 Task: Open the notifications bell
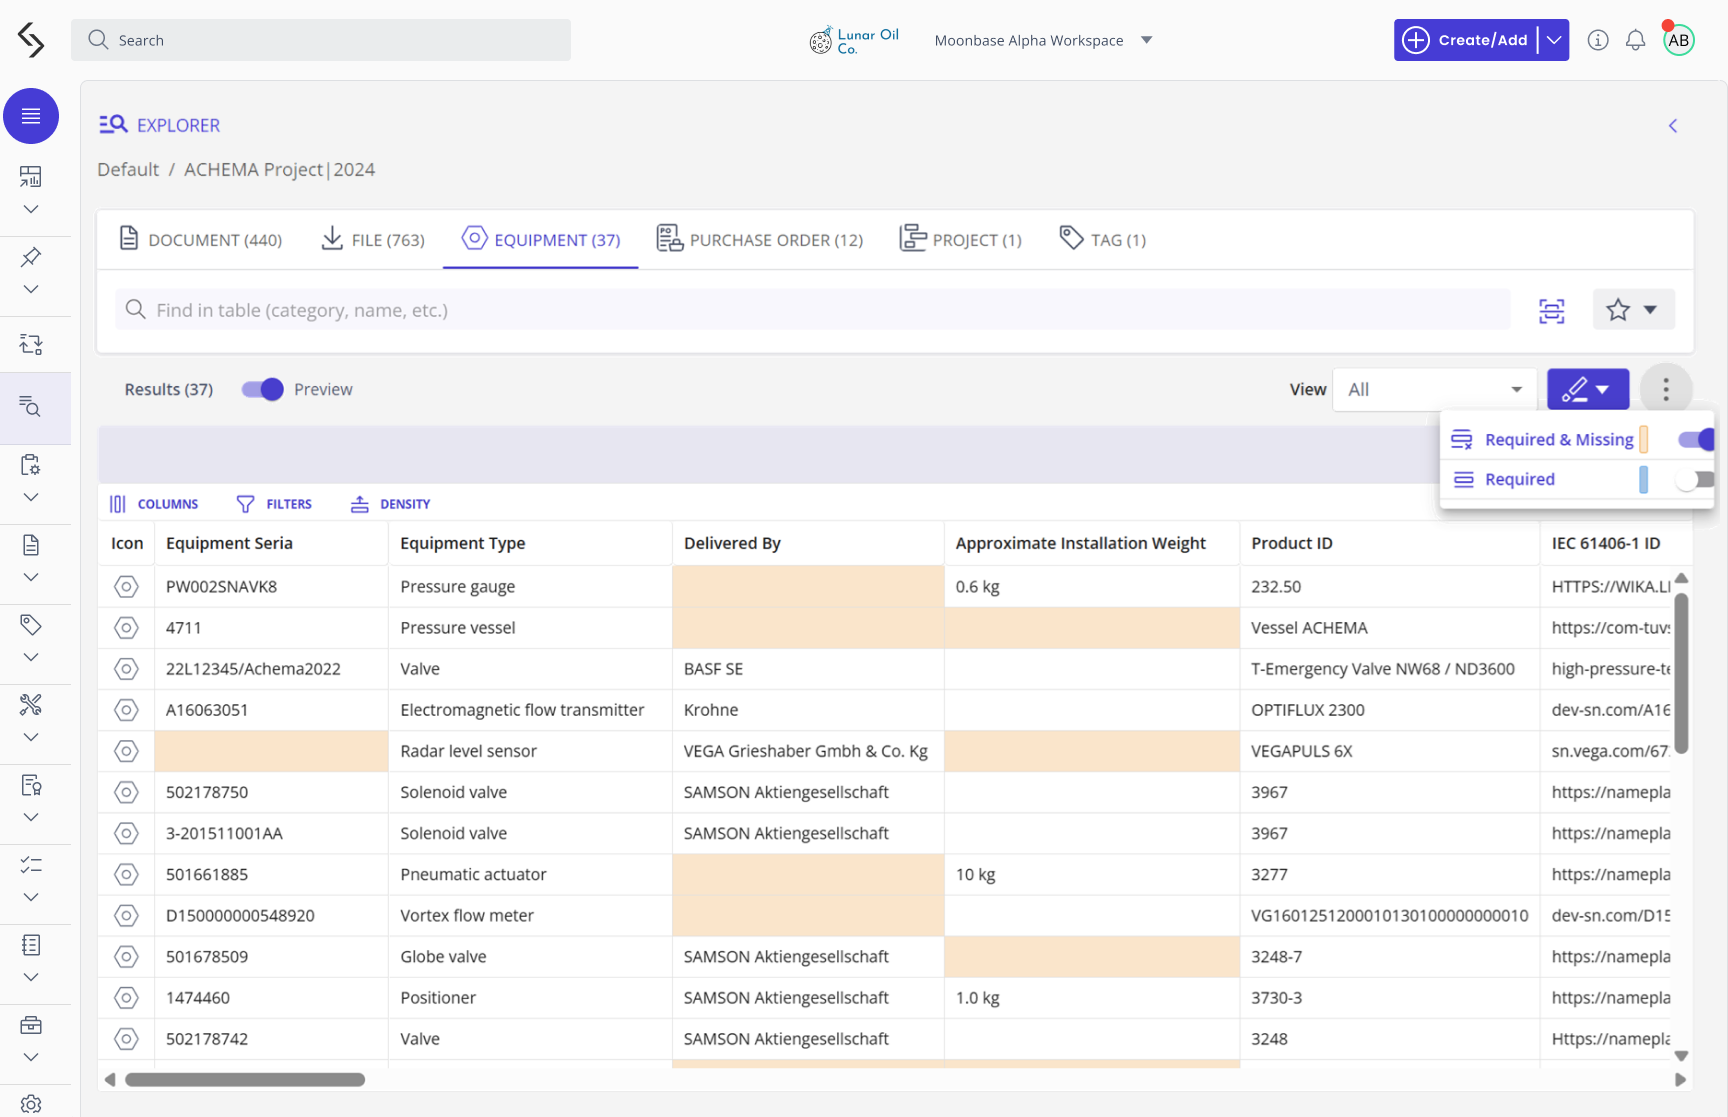point(1635,40)
